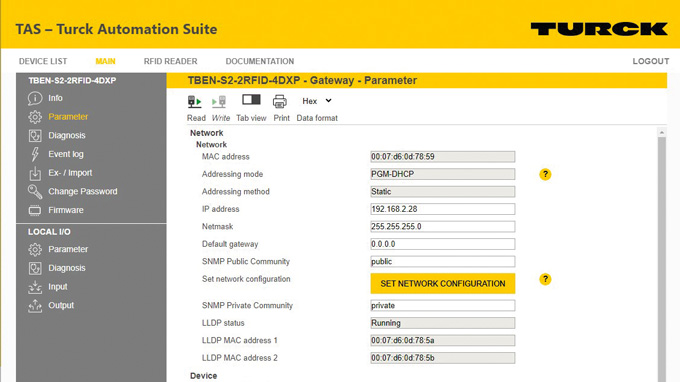Click the Write parameters icon
680x382 pixels.
pyautogui.click(x=219, y=101)
